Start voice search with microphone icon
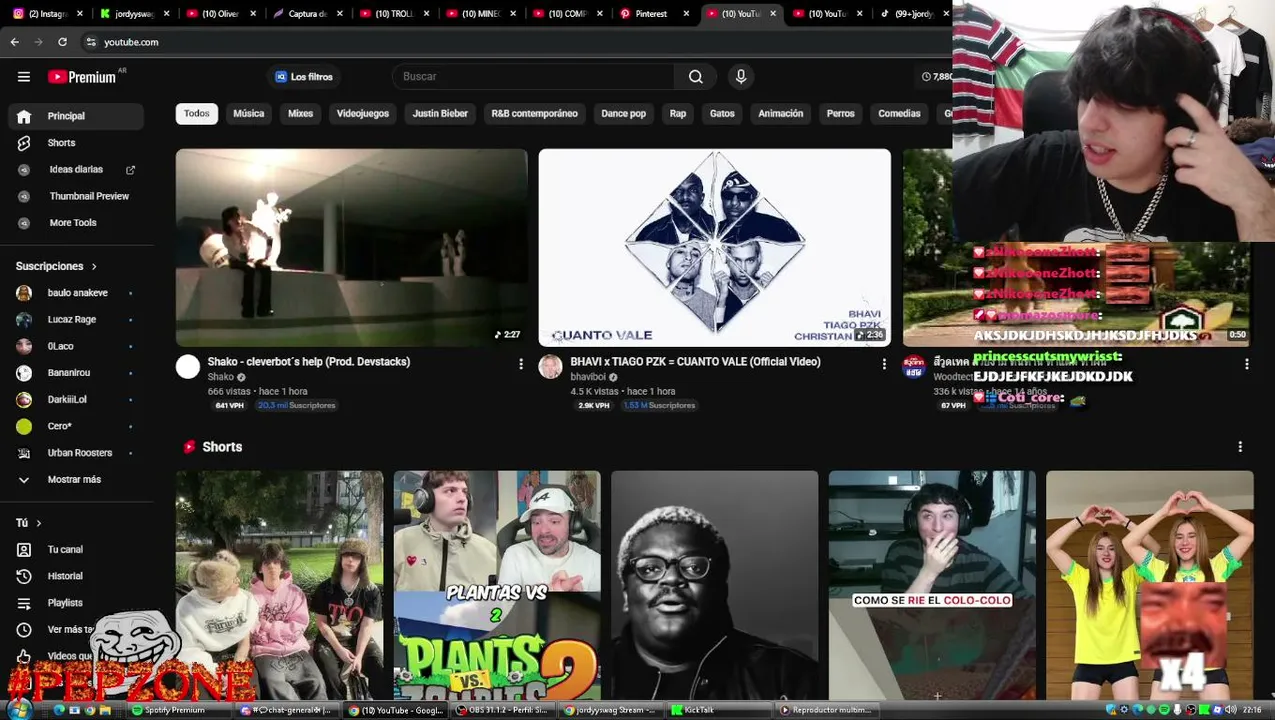Screen dimensions: 1275x720 coord(741,77)
